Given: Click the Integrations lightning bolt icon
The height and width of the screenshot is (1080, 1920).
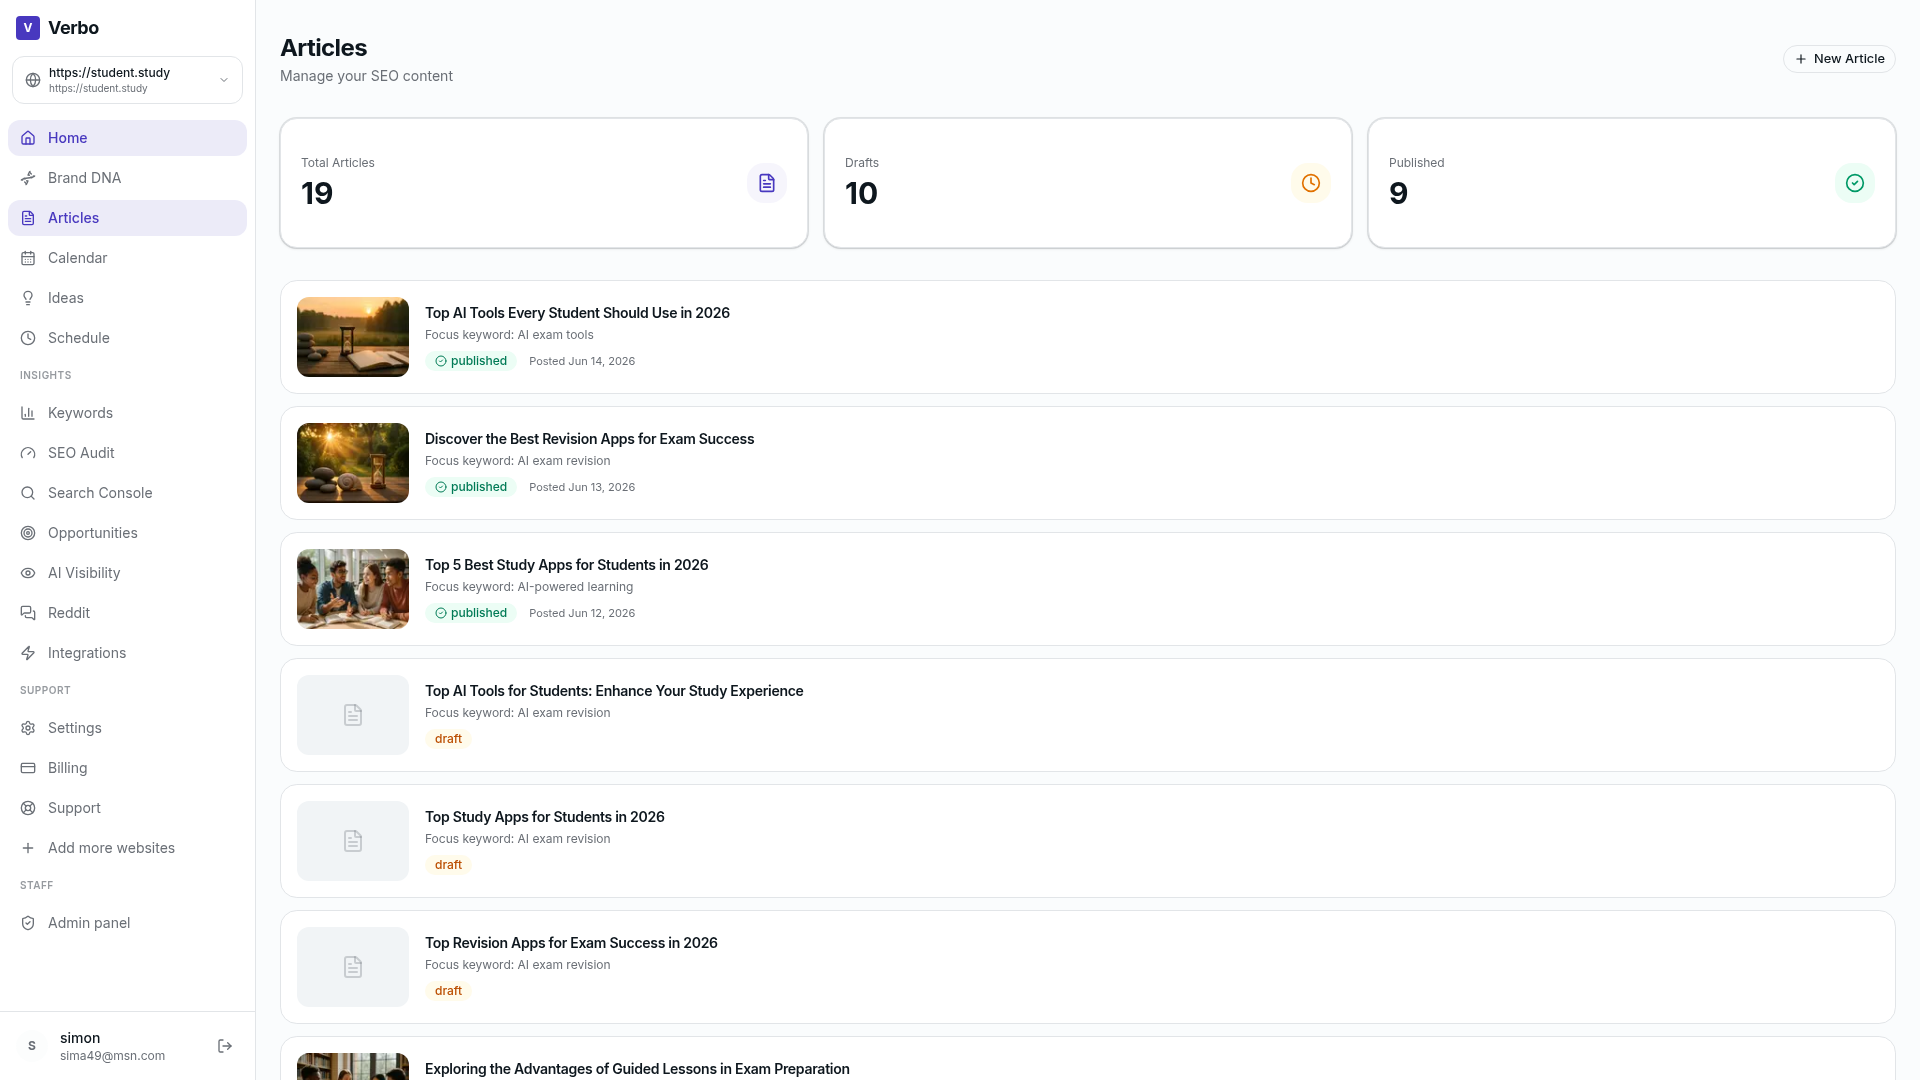Looking at the screenshot, I should [28, 653].
